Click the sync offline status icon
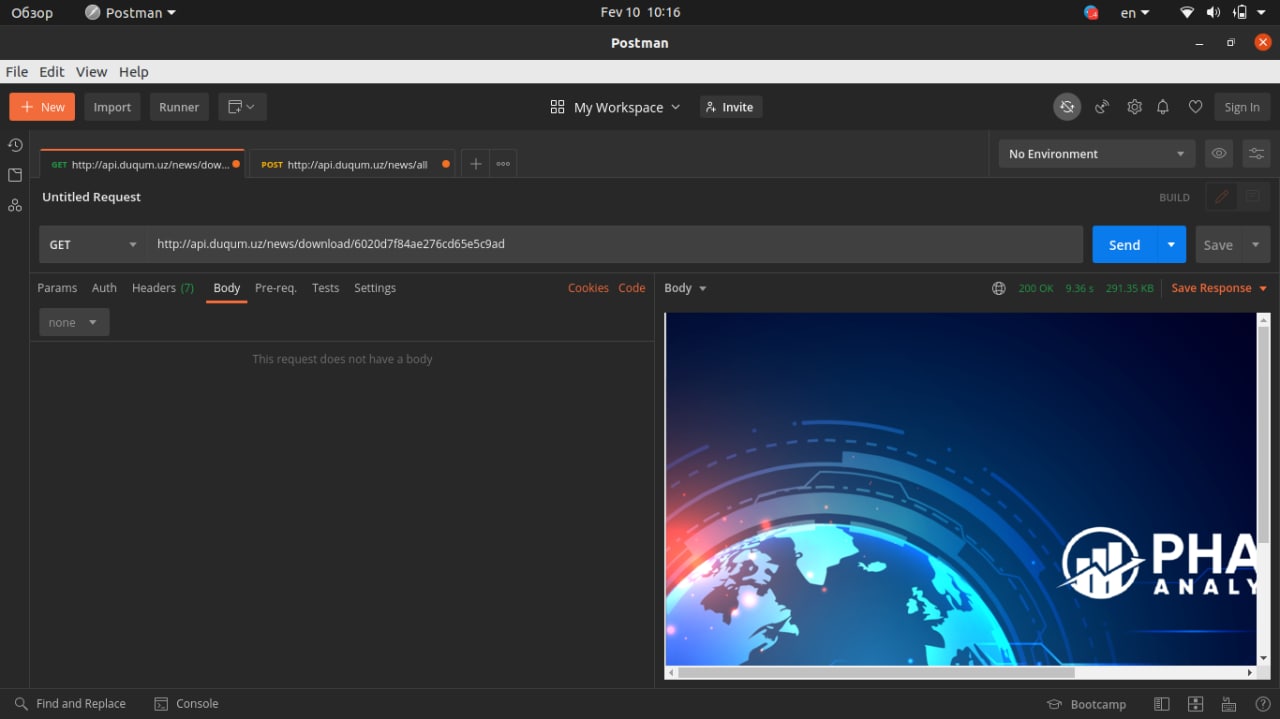1280x719 pixels. point(1067,107)
